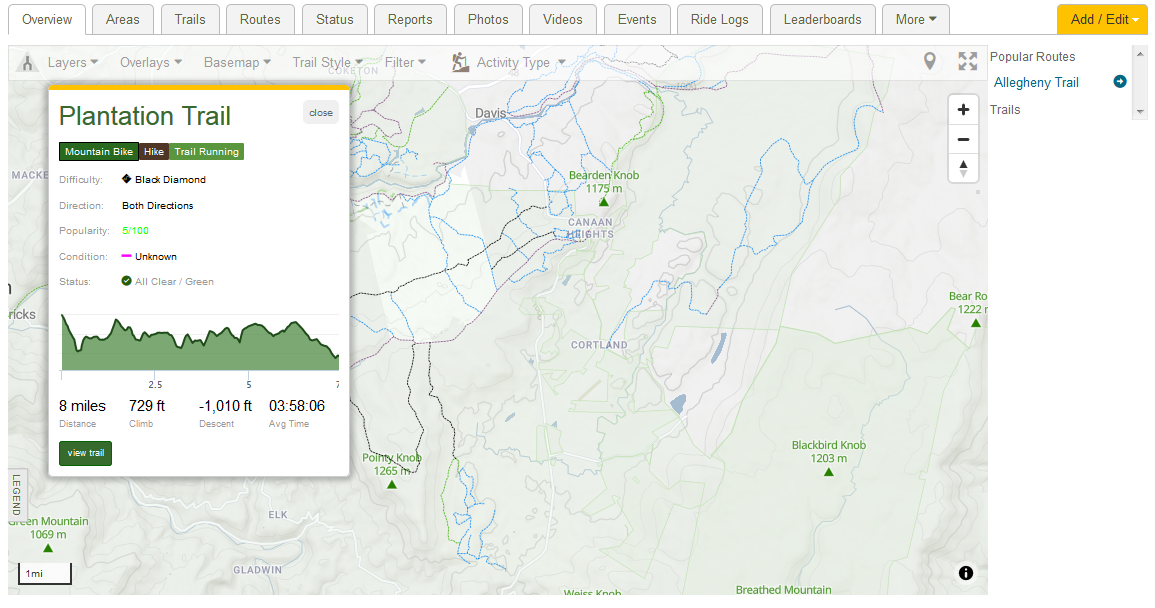
Task: Click the Activity Type hiker icon
Action: 459,61
